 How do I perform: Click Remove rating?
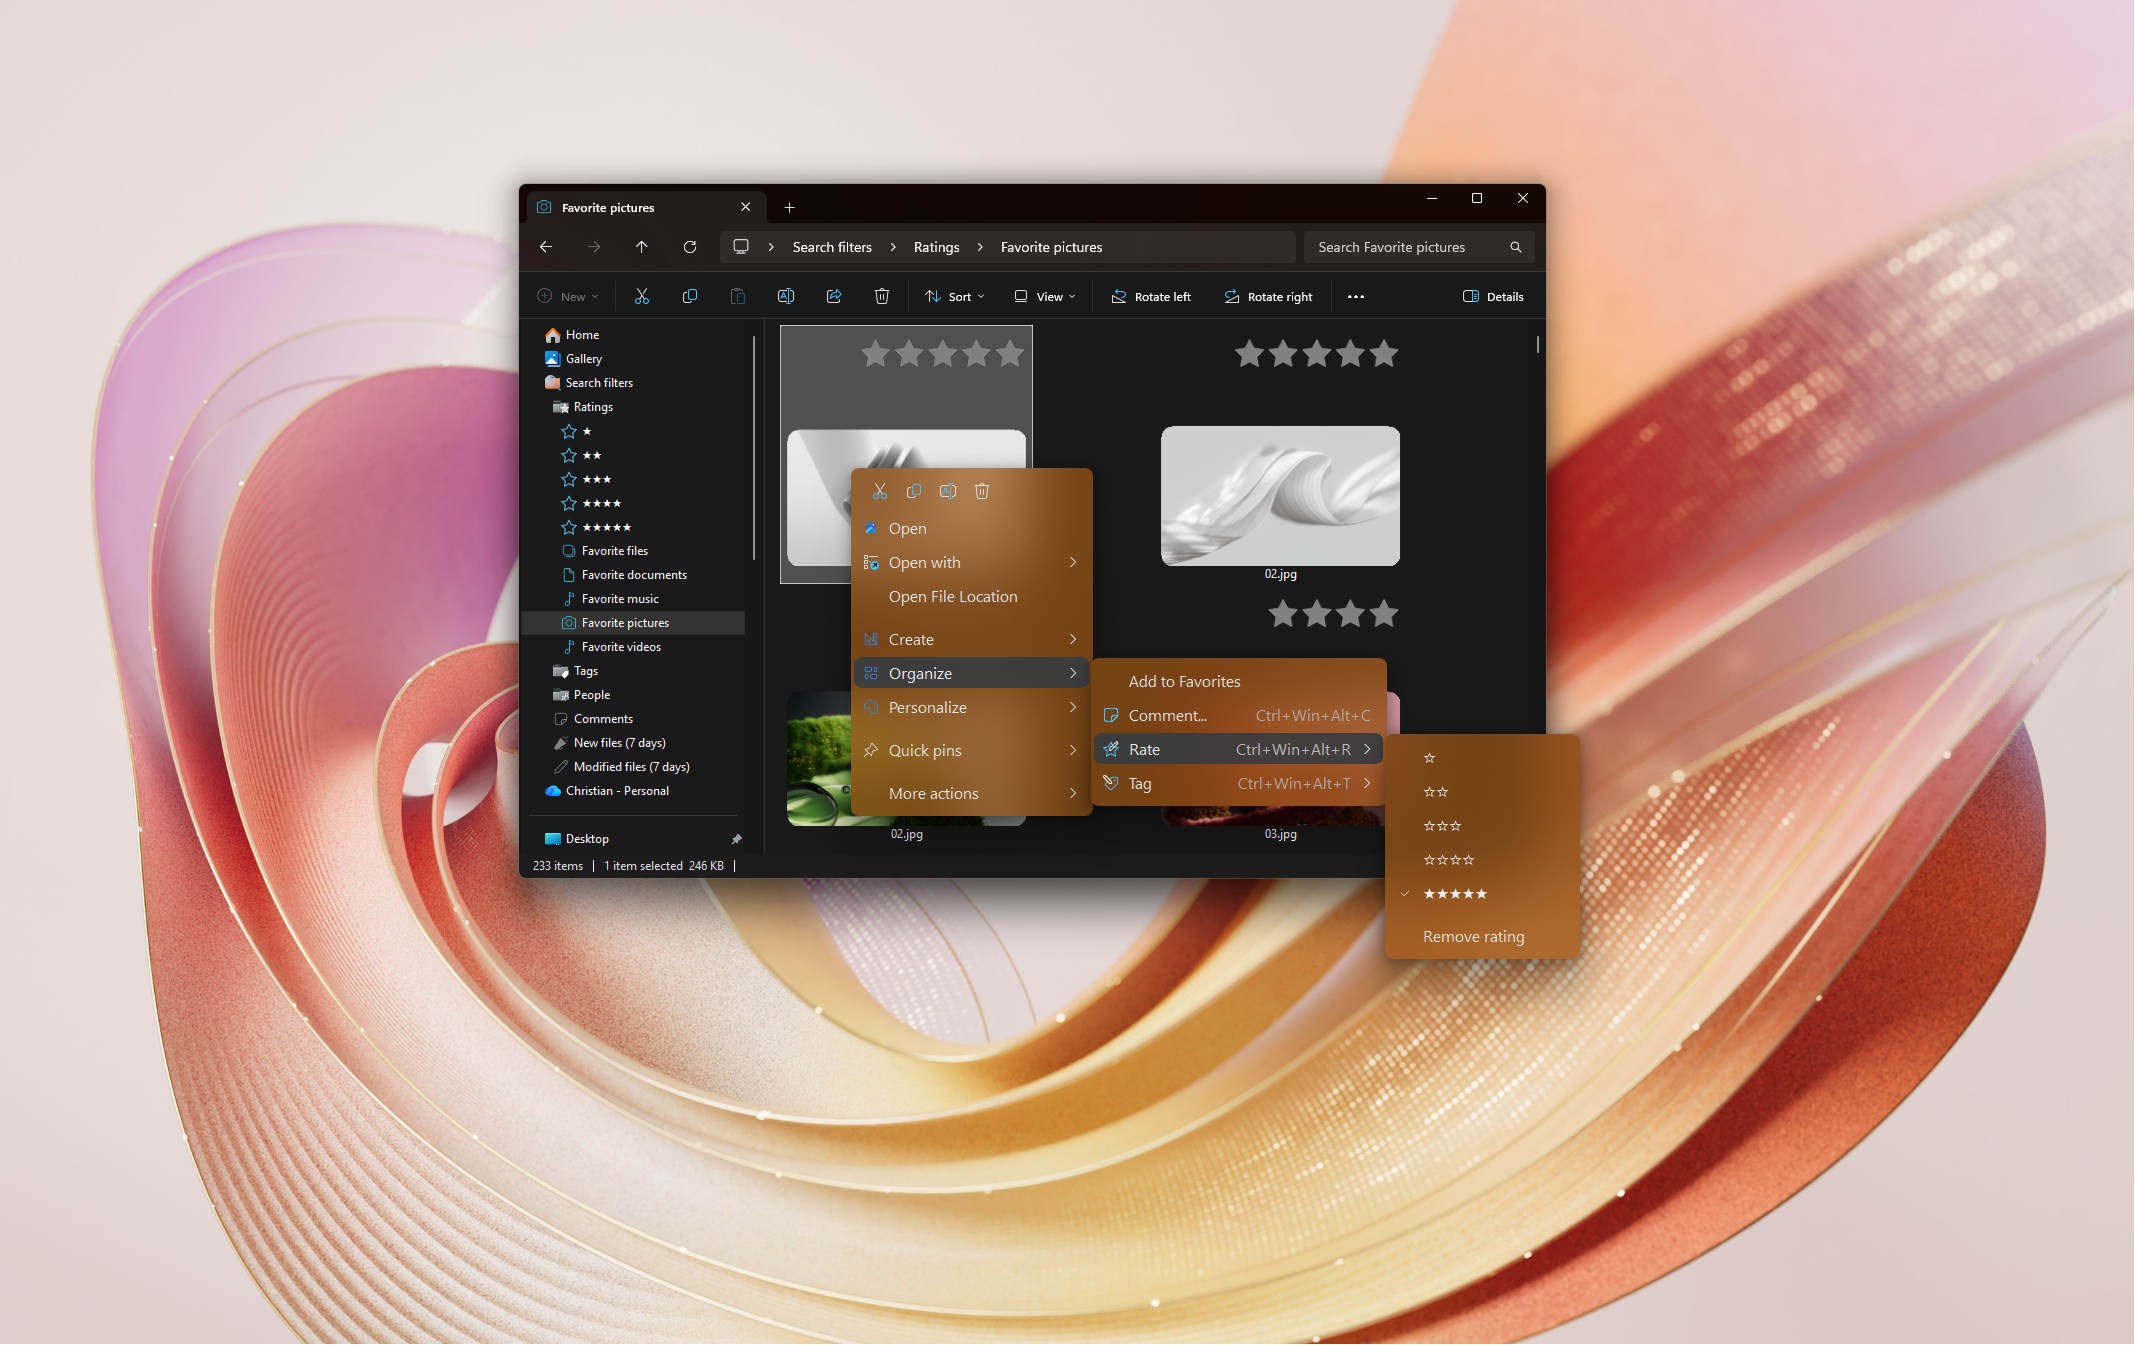1483,937
